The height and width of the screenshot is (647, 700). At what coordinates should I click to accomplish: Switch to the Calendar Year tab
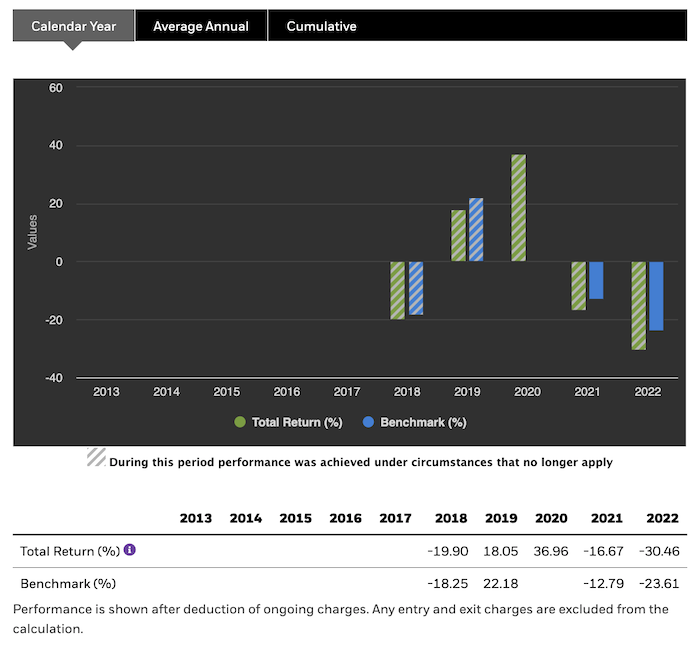(72, 26)
